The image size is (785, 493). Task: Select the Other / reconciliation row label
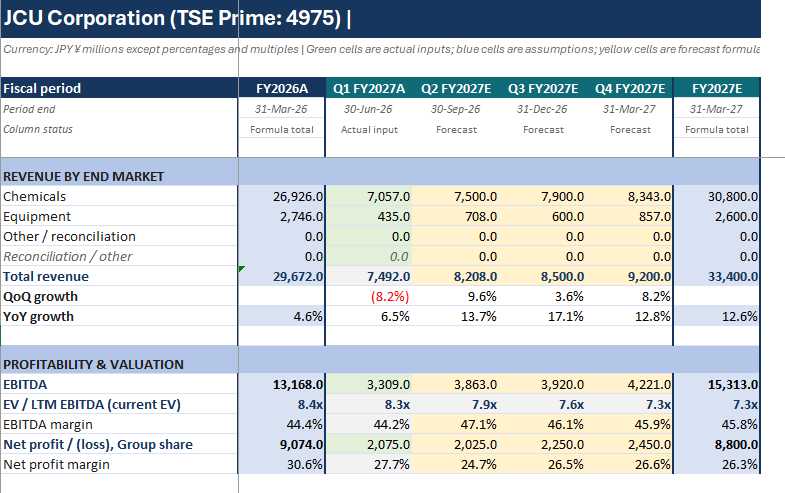tap(119, 236)
